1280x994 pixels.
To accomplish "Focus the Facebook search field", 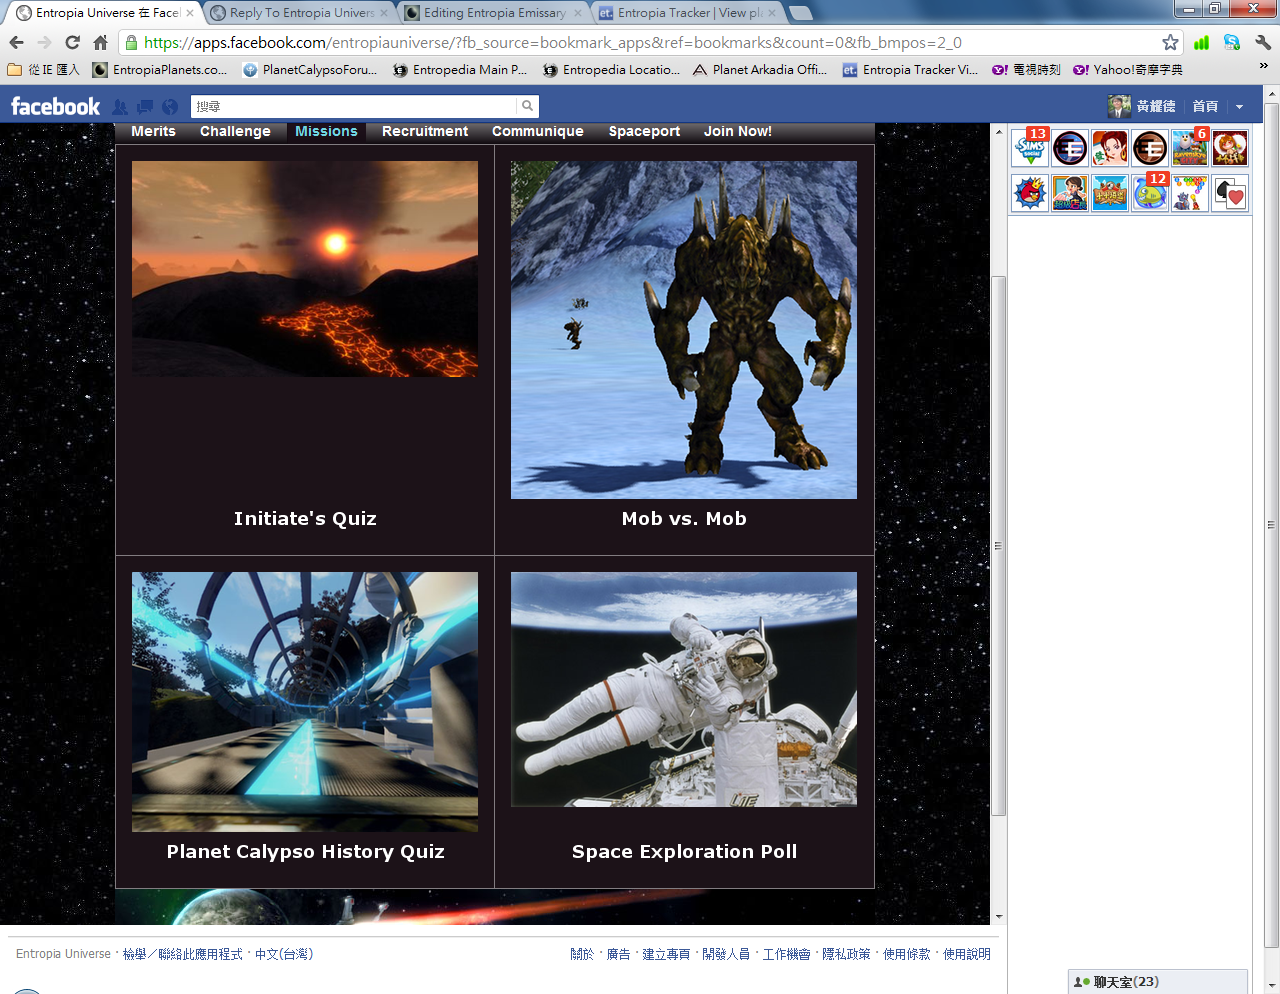I will tap(355, 106).
